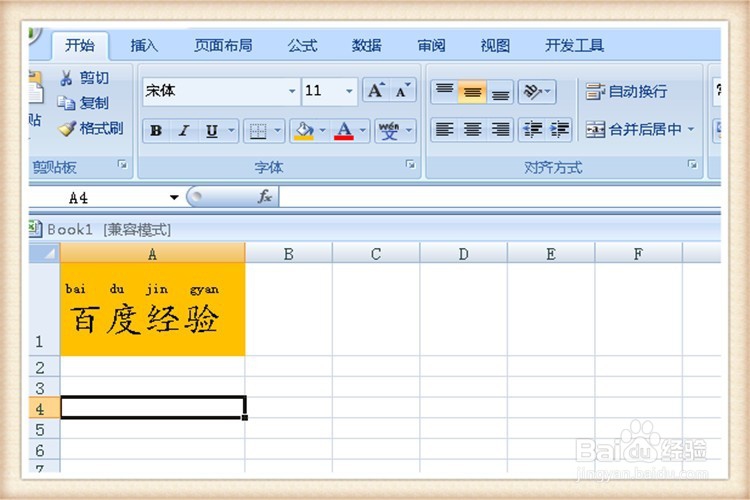Open borders dropdown arrow
Viewport: 750px width, 500px height.
pos(277,130)
